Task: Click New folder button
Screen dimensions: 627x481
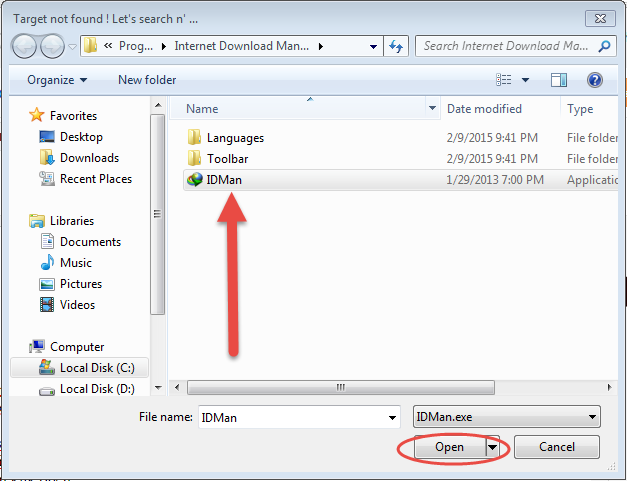Action: (x=147, y=80)
